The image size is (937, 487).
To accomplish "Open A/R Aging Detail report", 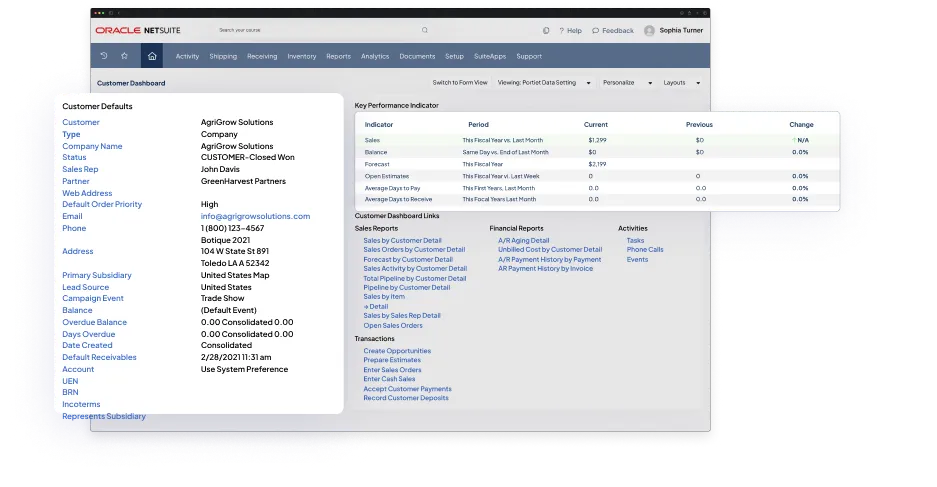I will (x=523, y=240).
